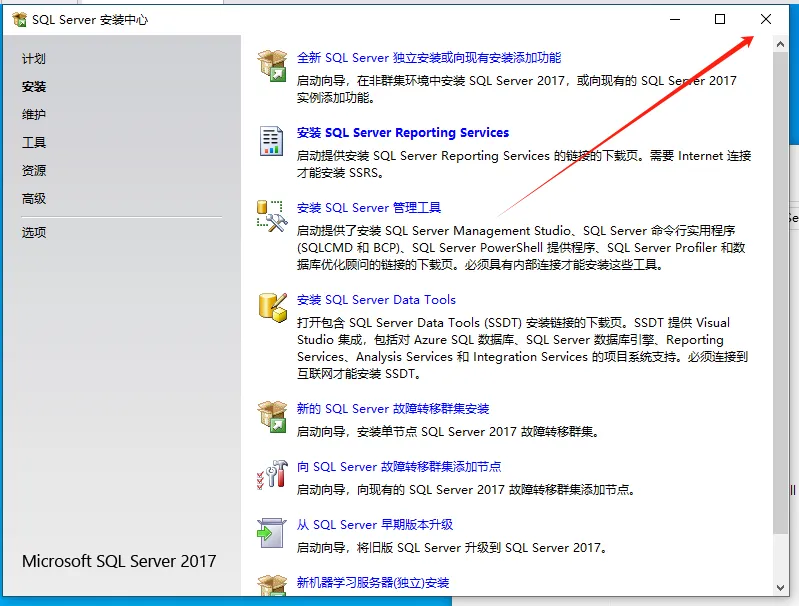Screen dimensions: 799x606
Task: Click the description starting 打开包含 SQL Server Data Tools
Action: [522, 348]
